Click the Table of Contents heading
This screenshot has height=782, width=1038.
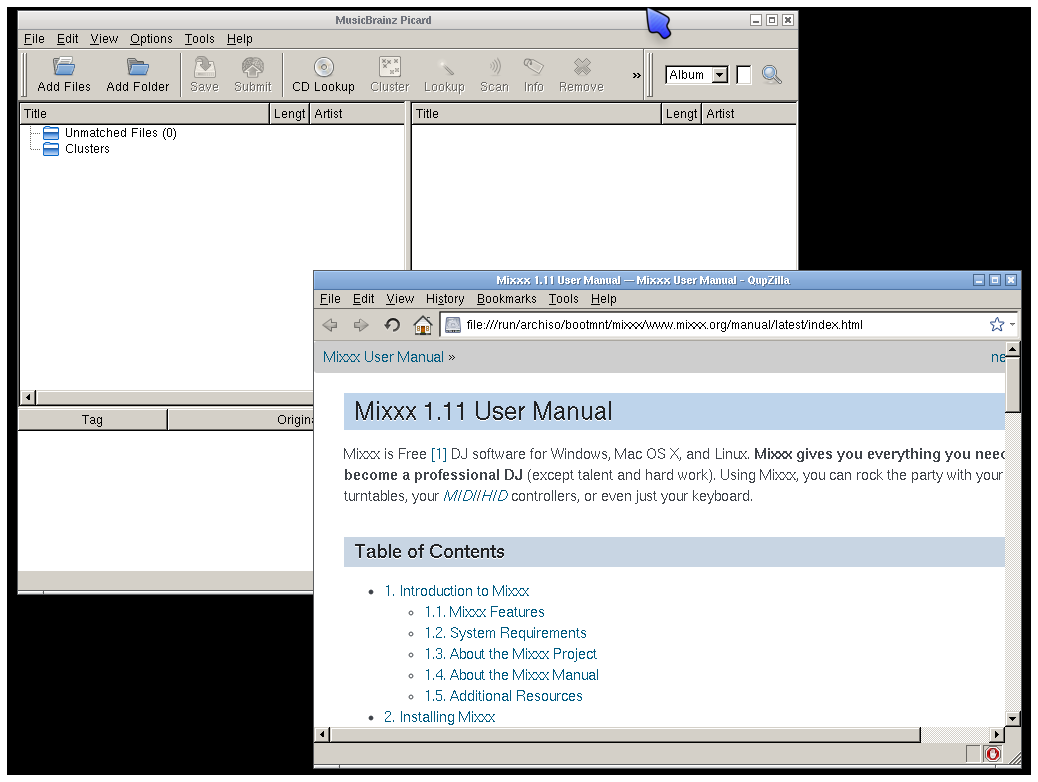[430, 552]
